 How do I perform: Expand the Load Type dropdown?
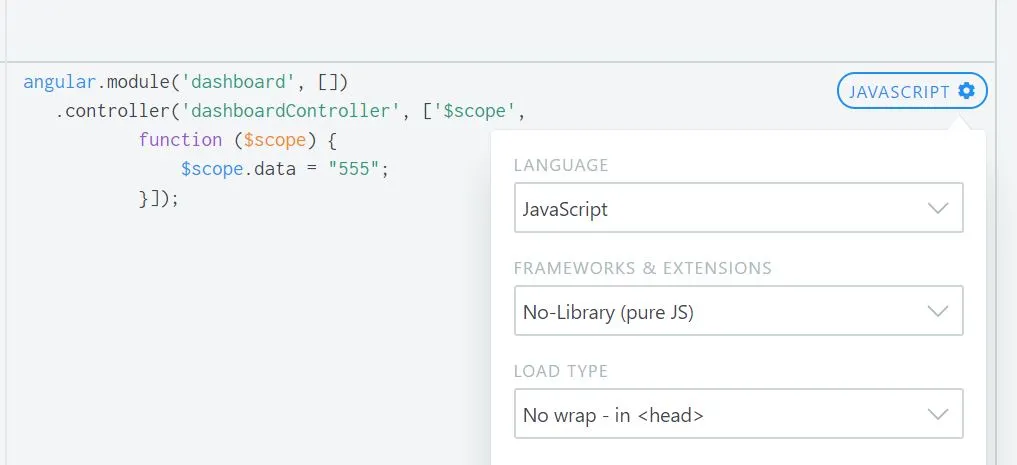click(x=738, y=414)
